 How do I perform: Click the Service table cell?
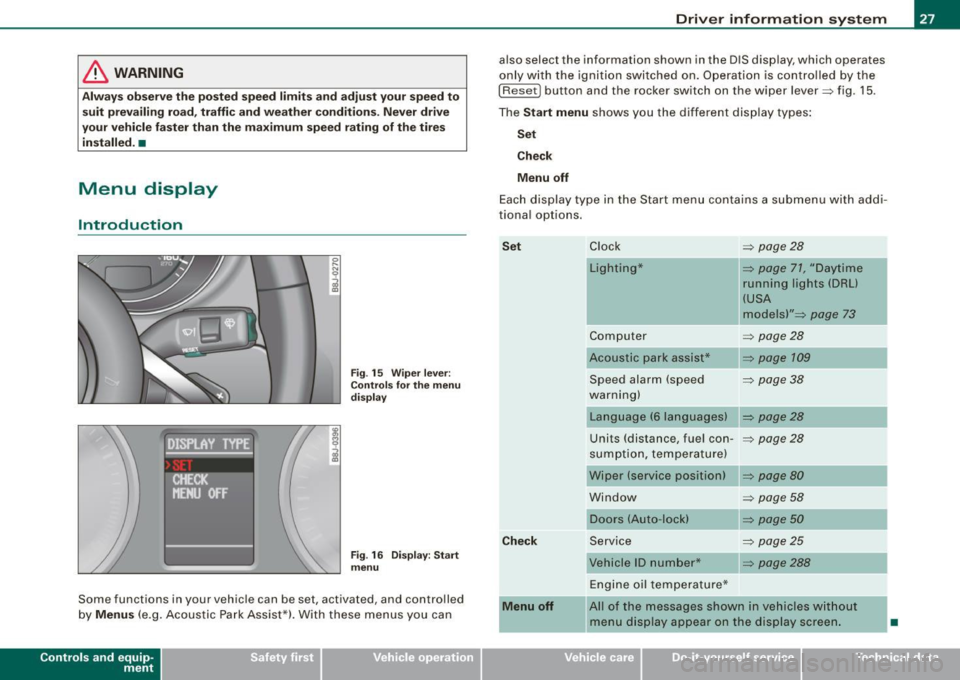[662, 541]
